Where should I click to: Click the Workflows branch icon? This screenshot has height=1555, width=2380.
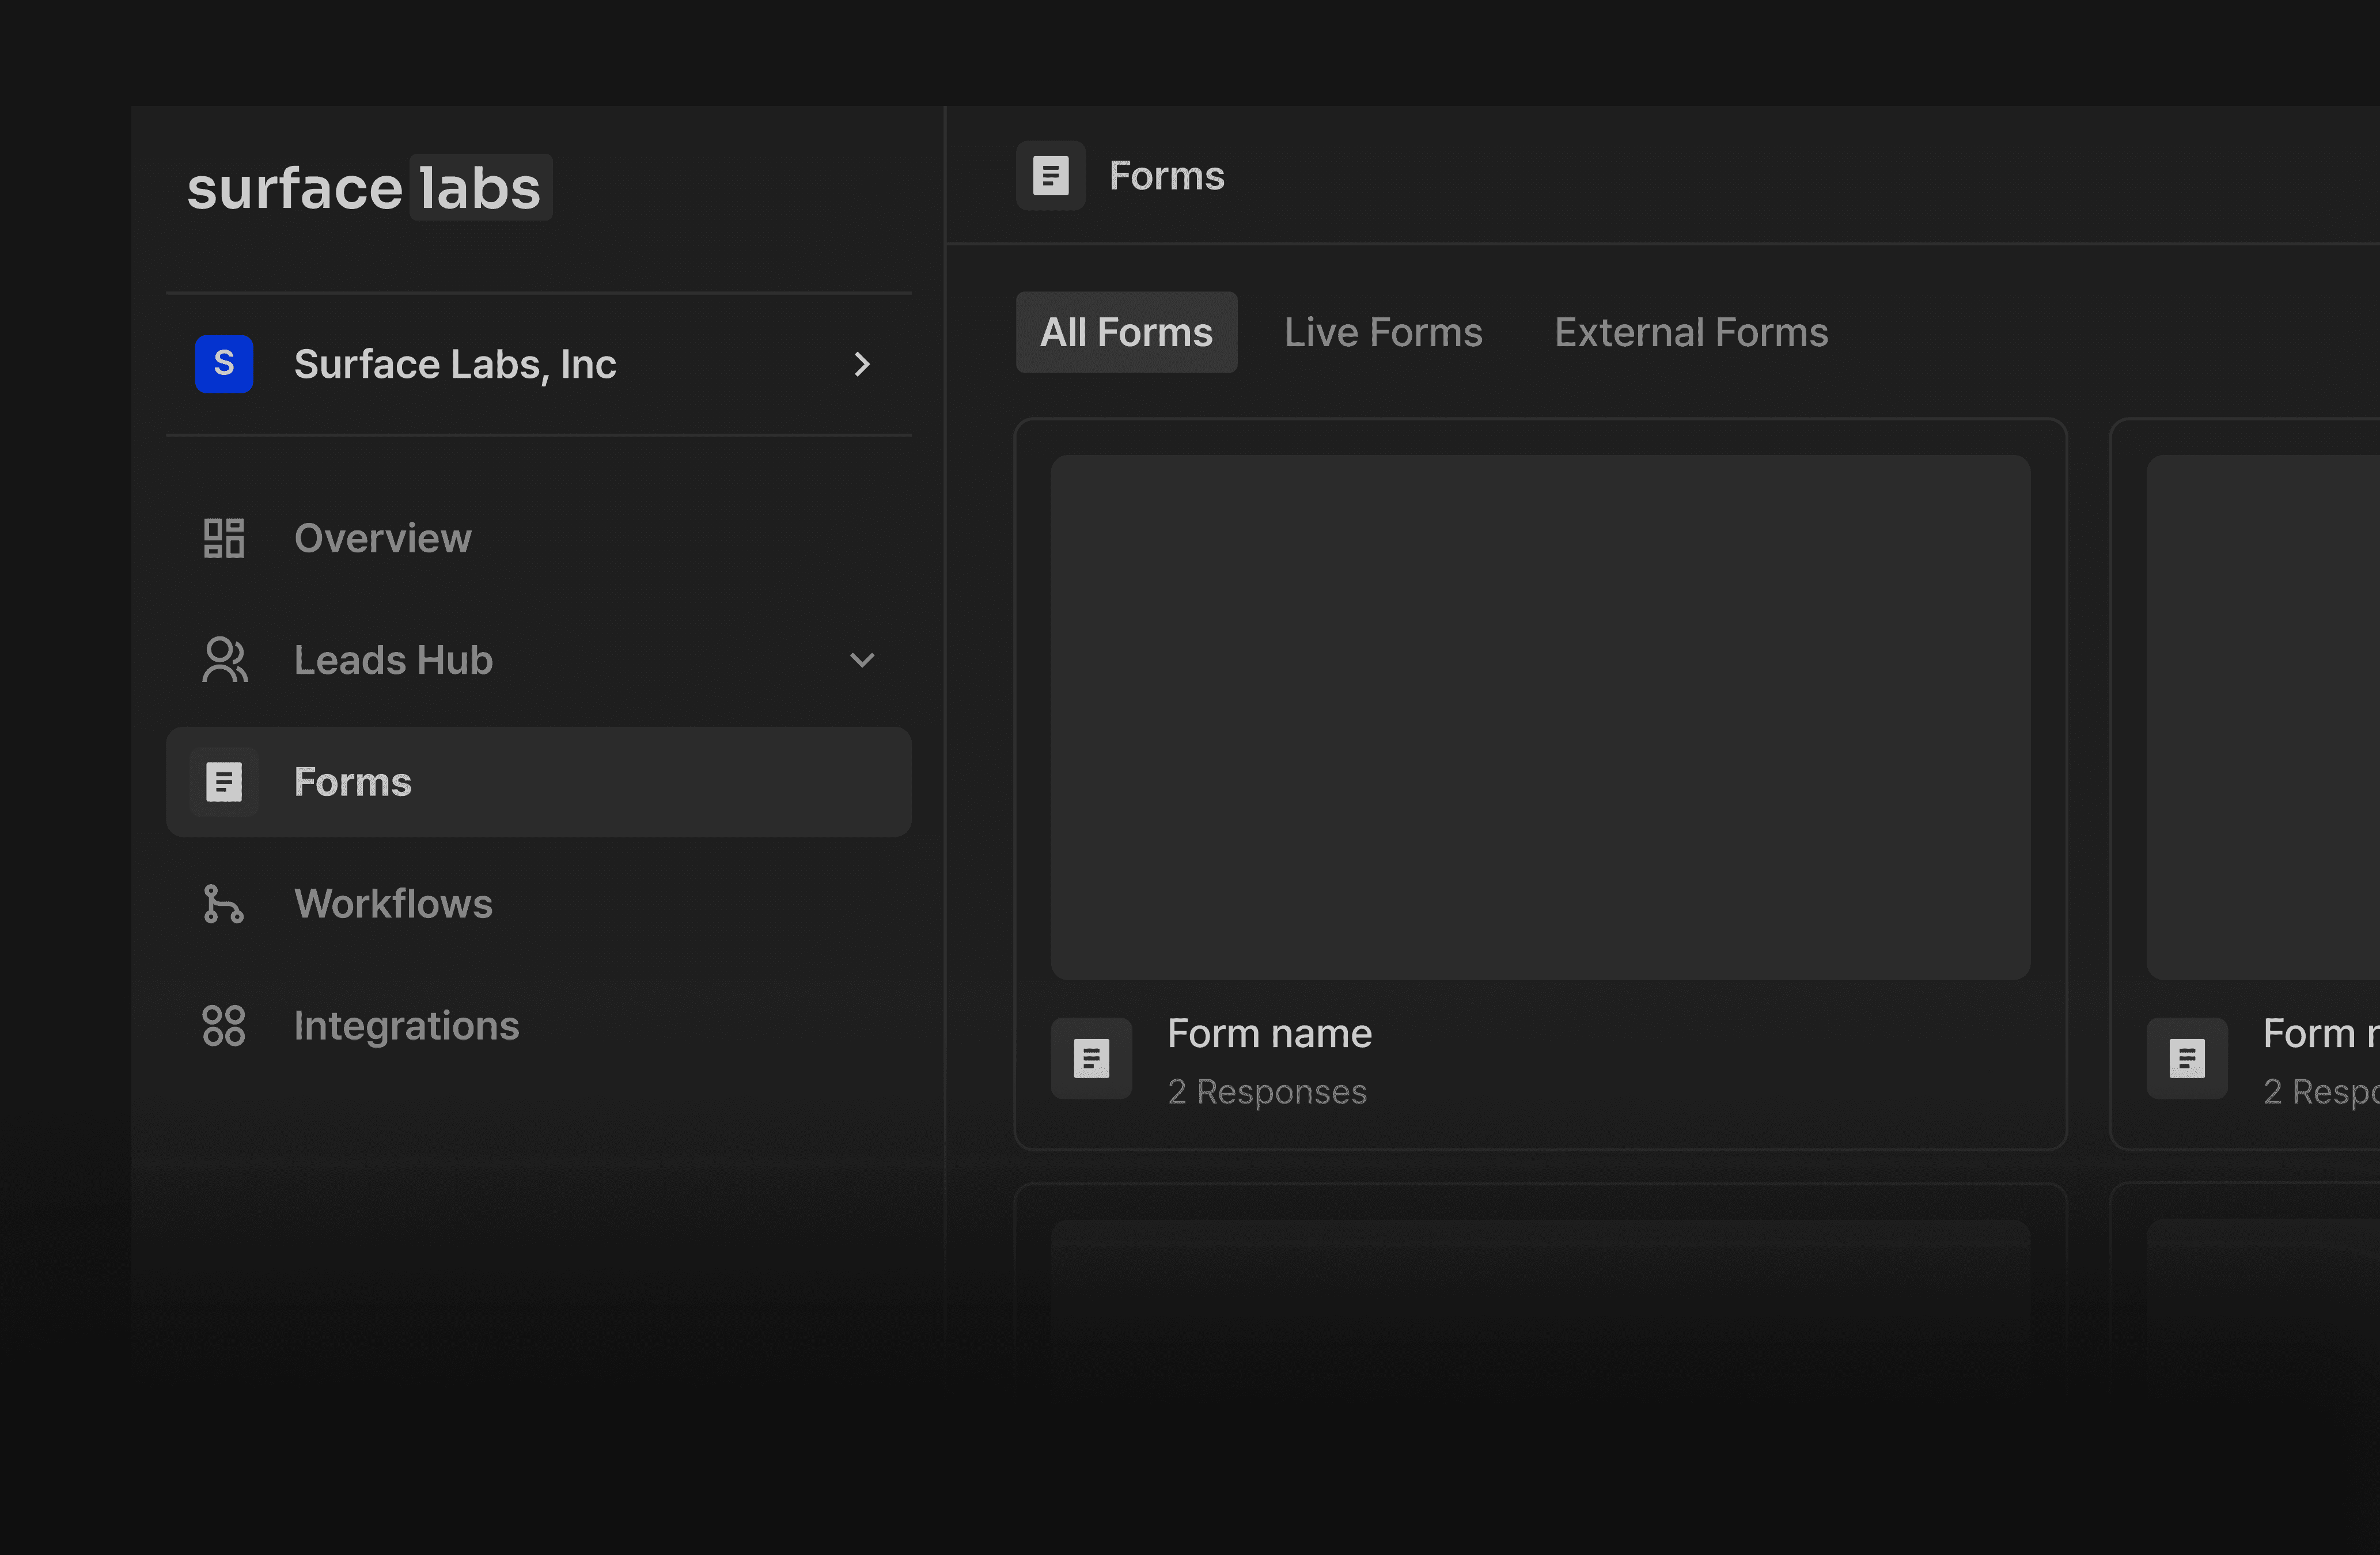tap(224, 904)
